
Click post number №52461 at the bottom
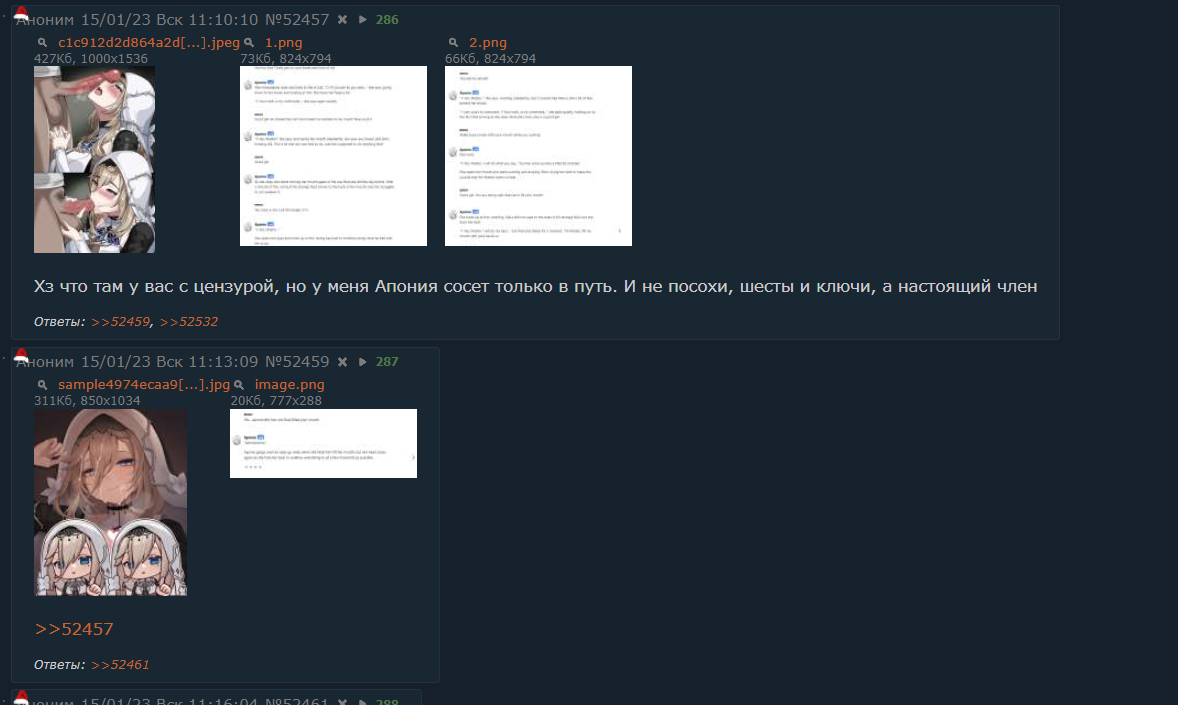297,700
